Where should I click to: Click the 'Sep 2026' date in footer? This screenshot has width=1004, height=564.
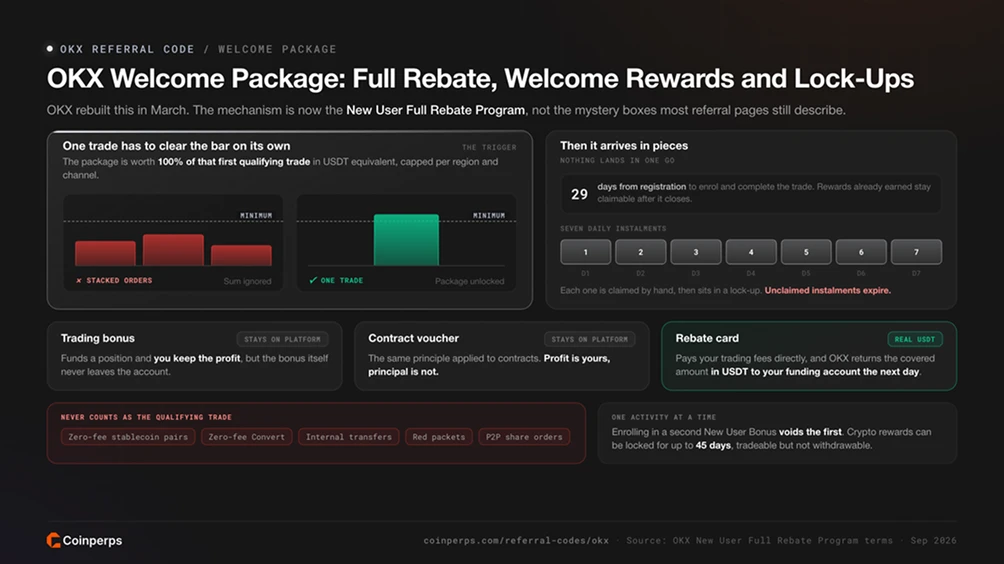(x=933, y=540)
